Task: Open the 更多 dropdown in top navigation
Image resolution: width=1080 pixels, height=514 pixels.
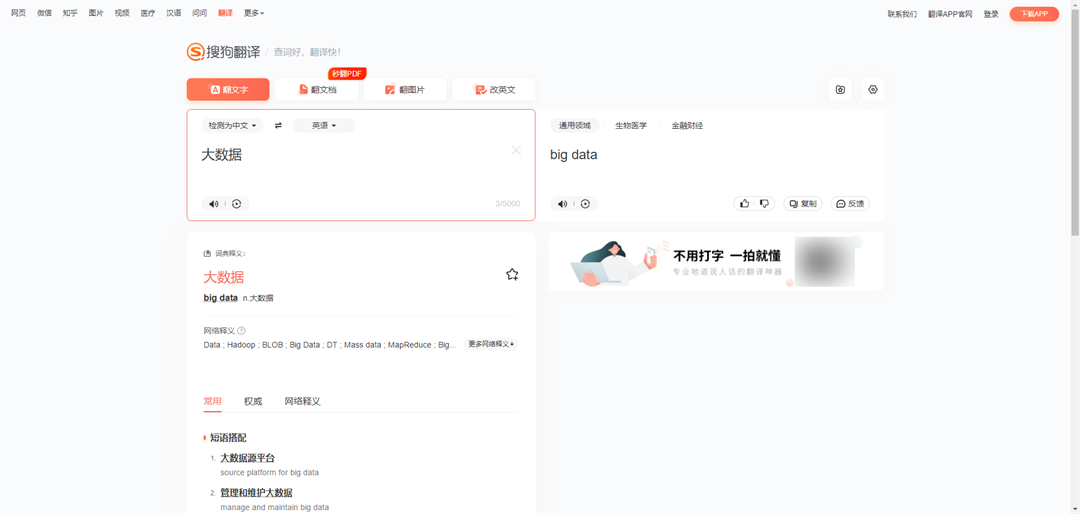Action: coord(254,13)
